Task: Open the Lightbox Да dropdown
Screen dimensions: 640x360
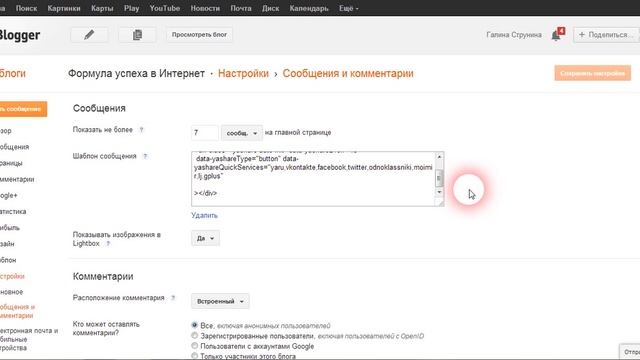Action: pos(205,238)
